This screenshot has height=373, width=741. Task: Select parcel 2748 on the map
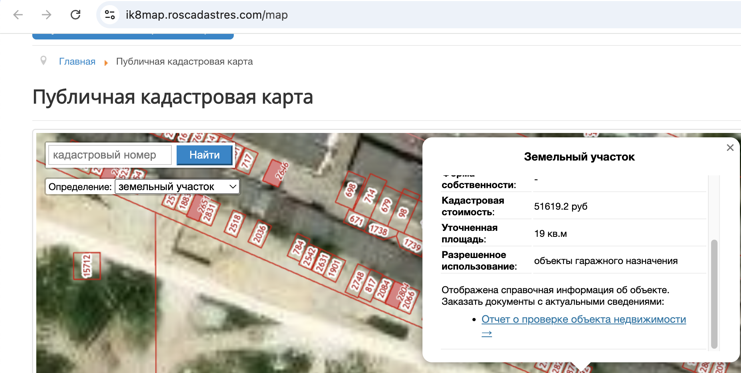(358, 281)
